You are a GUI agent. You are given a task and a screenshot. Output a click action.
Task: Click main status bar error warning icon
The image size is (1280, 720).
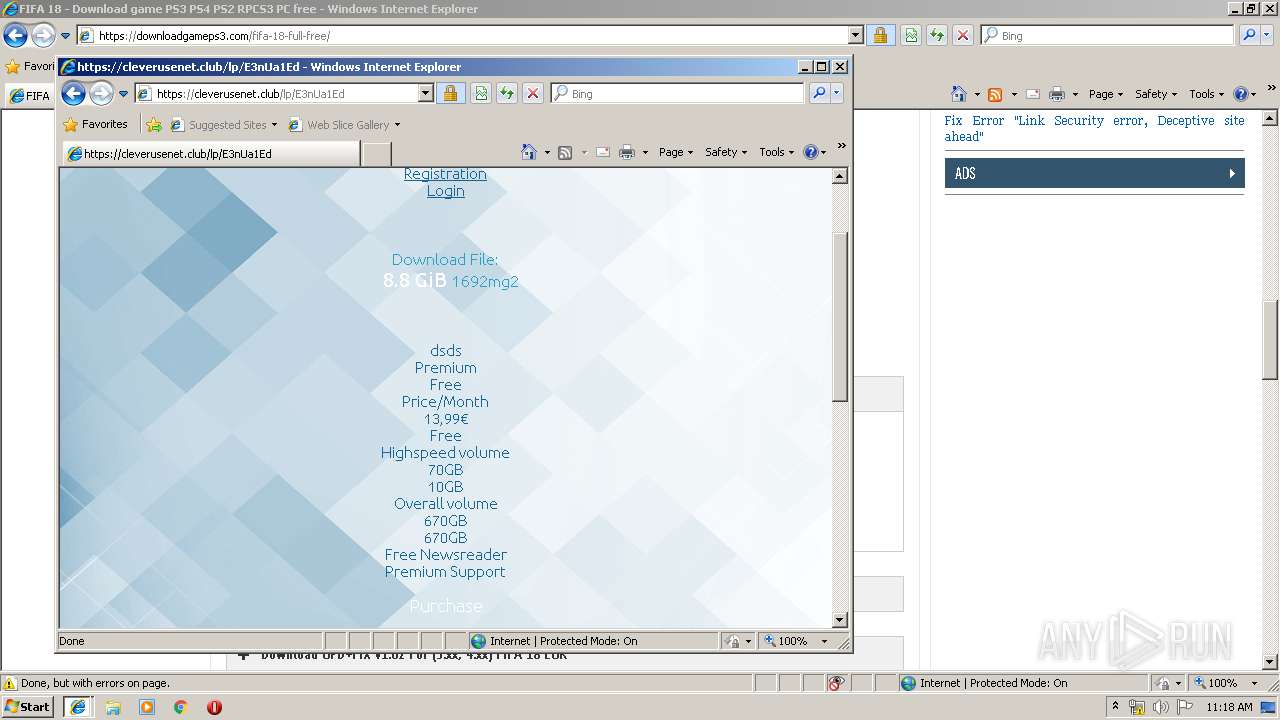tap(10, 683)
